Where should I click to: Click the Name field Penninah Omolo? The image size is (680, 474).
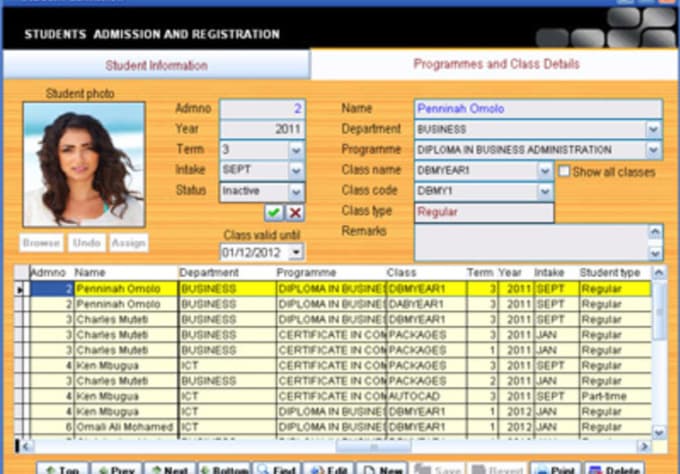point(538,109)
